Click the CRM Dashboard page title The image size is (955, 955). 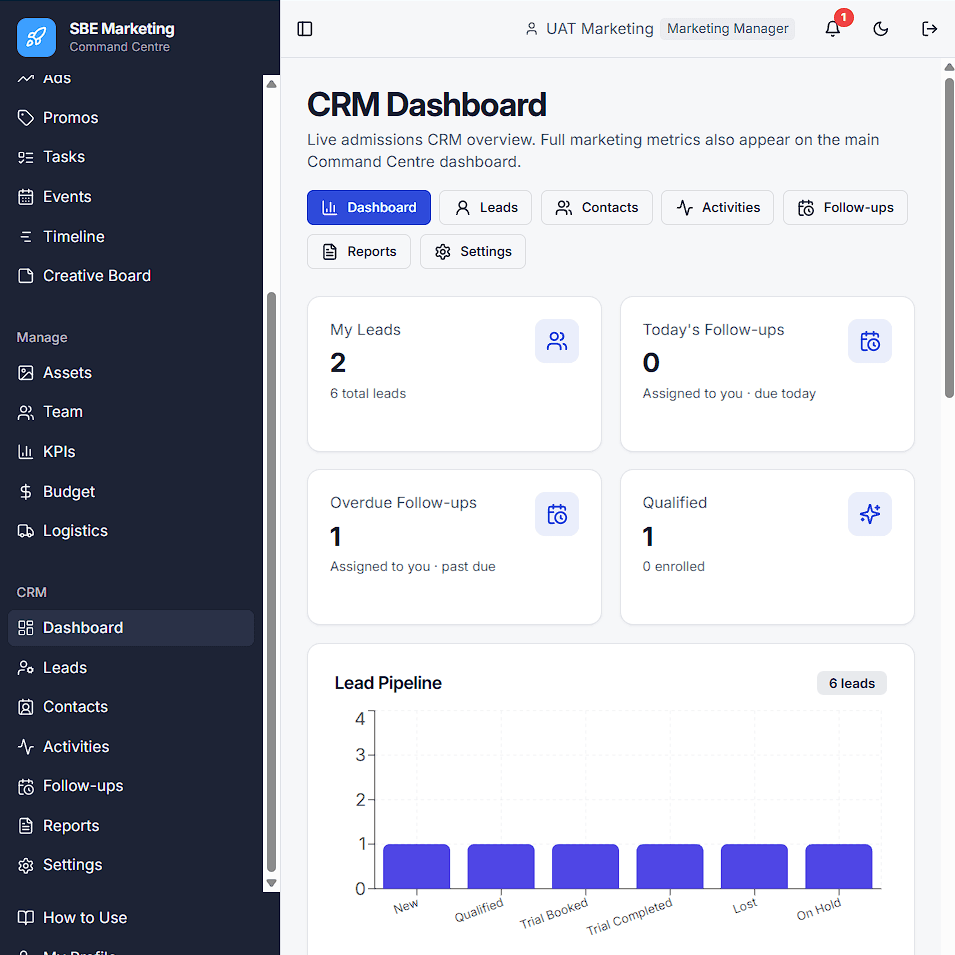click(x=426, y=105)
